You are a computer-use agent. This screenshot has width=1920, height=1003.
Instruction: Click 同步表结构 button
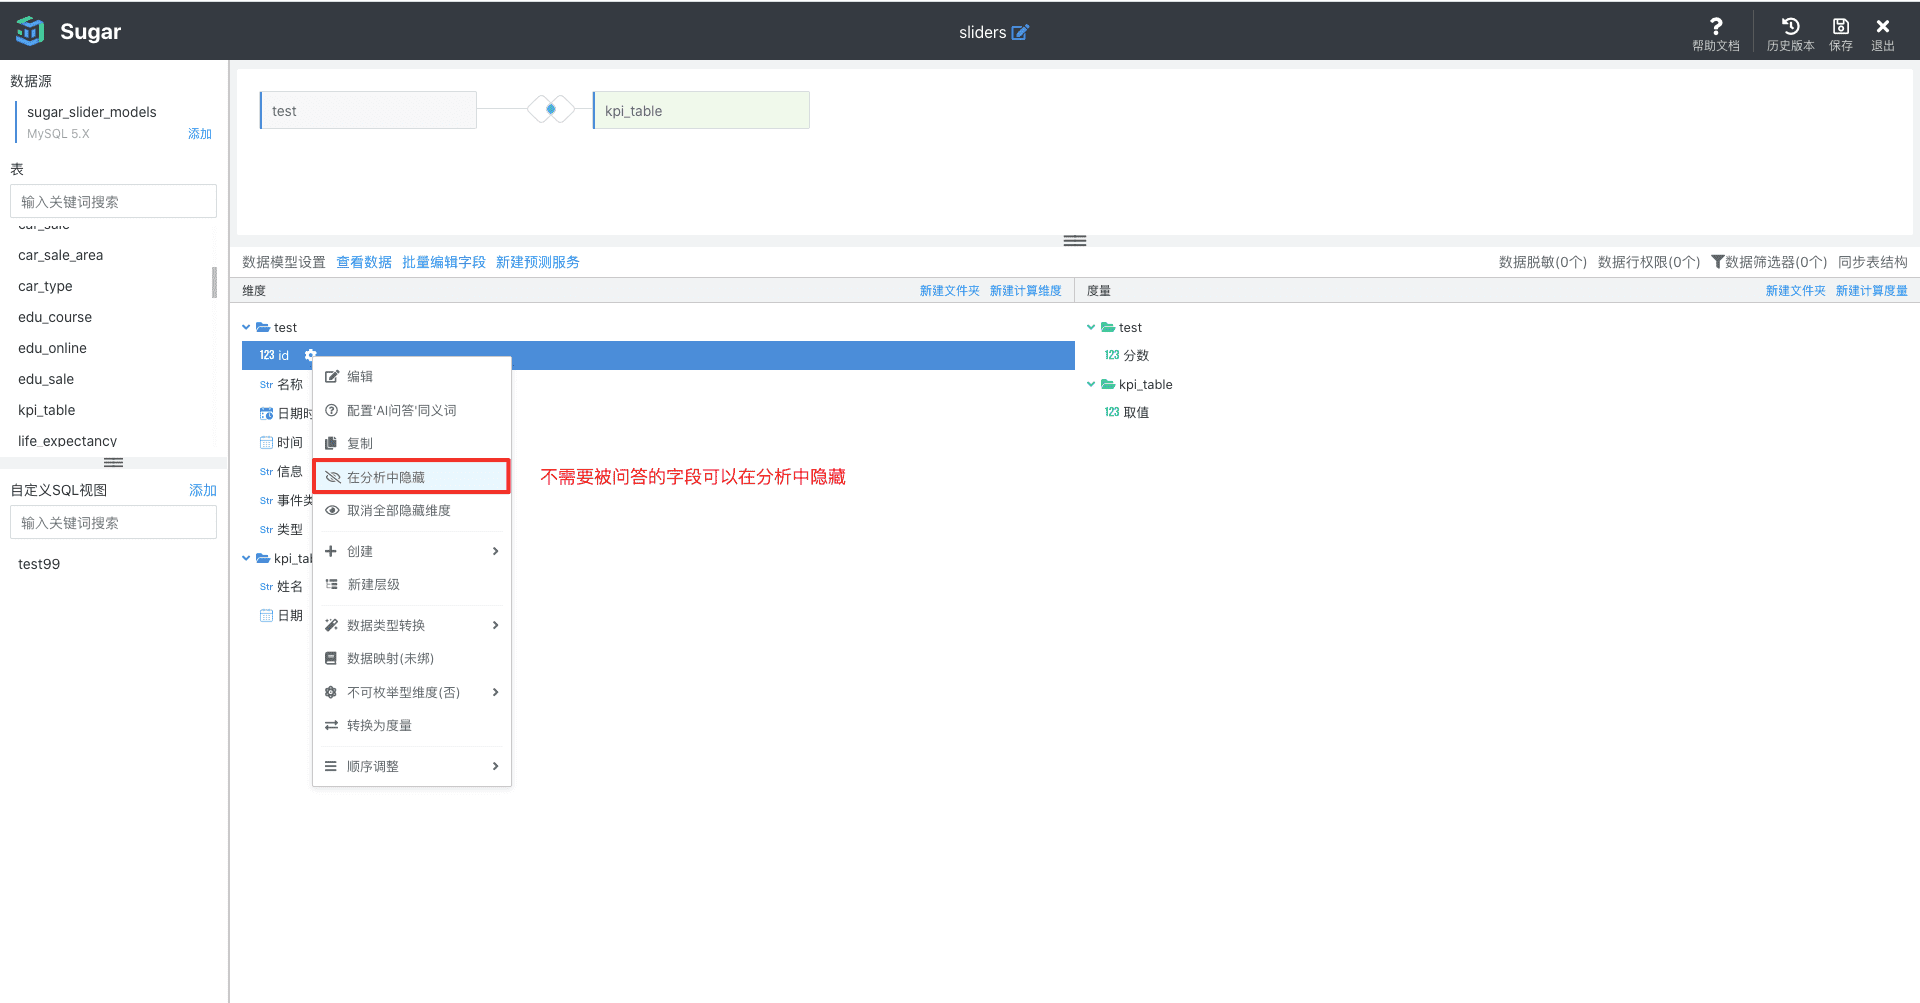point(1873,262)
